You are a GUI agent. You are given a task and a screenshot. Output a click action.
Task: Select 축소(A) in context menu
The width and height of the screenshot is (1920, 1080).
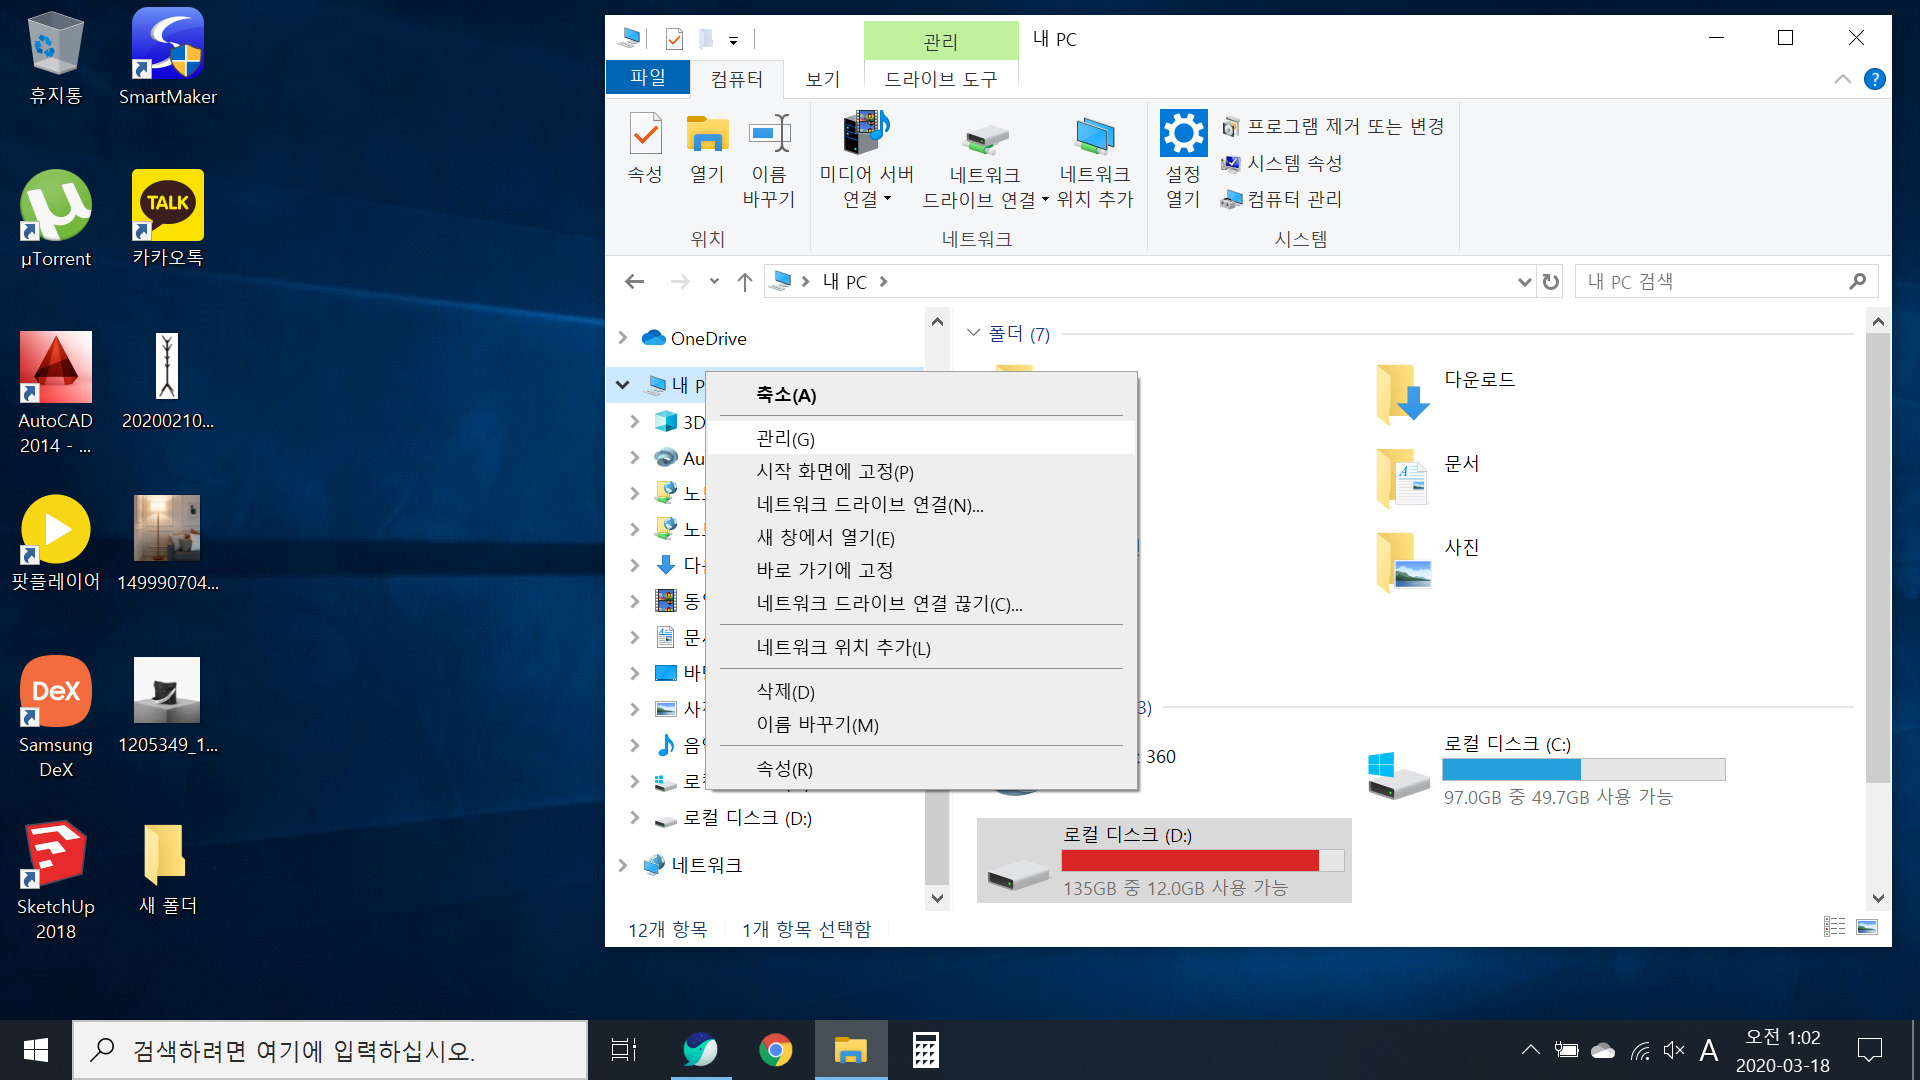921,395
